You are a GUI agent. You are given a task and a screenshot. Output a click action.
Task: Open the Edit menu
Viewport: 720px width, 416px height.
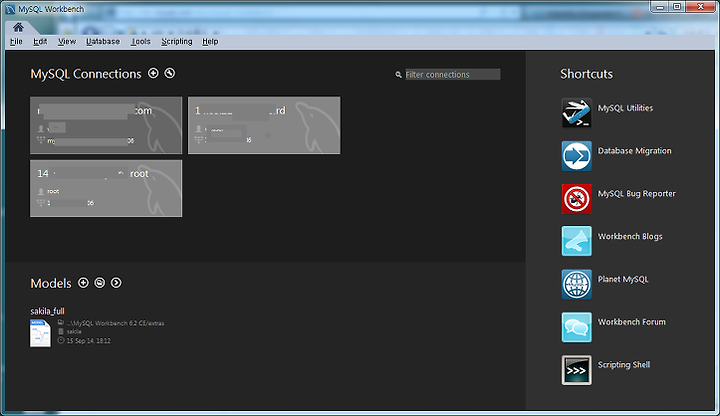click(x=40, y=41)
